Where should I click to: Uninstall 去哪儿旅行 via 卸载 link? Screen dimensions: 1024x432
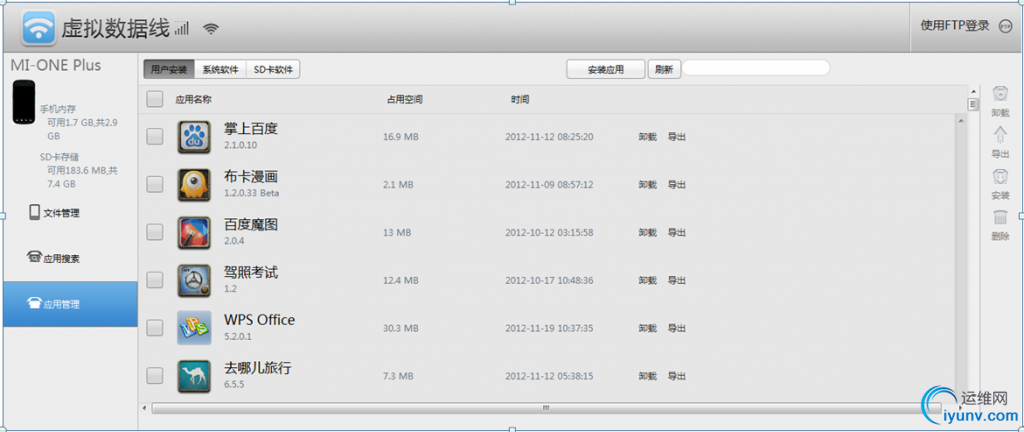coord(647,376)
